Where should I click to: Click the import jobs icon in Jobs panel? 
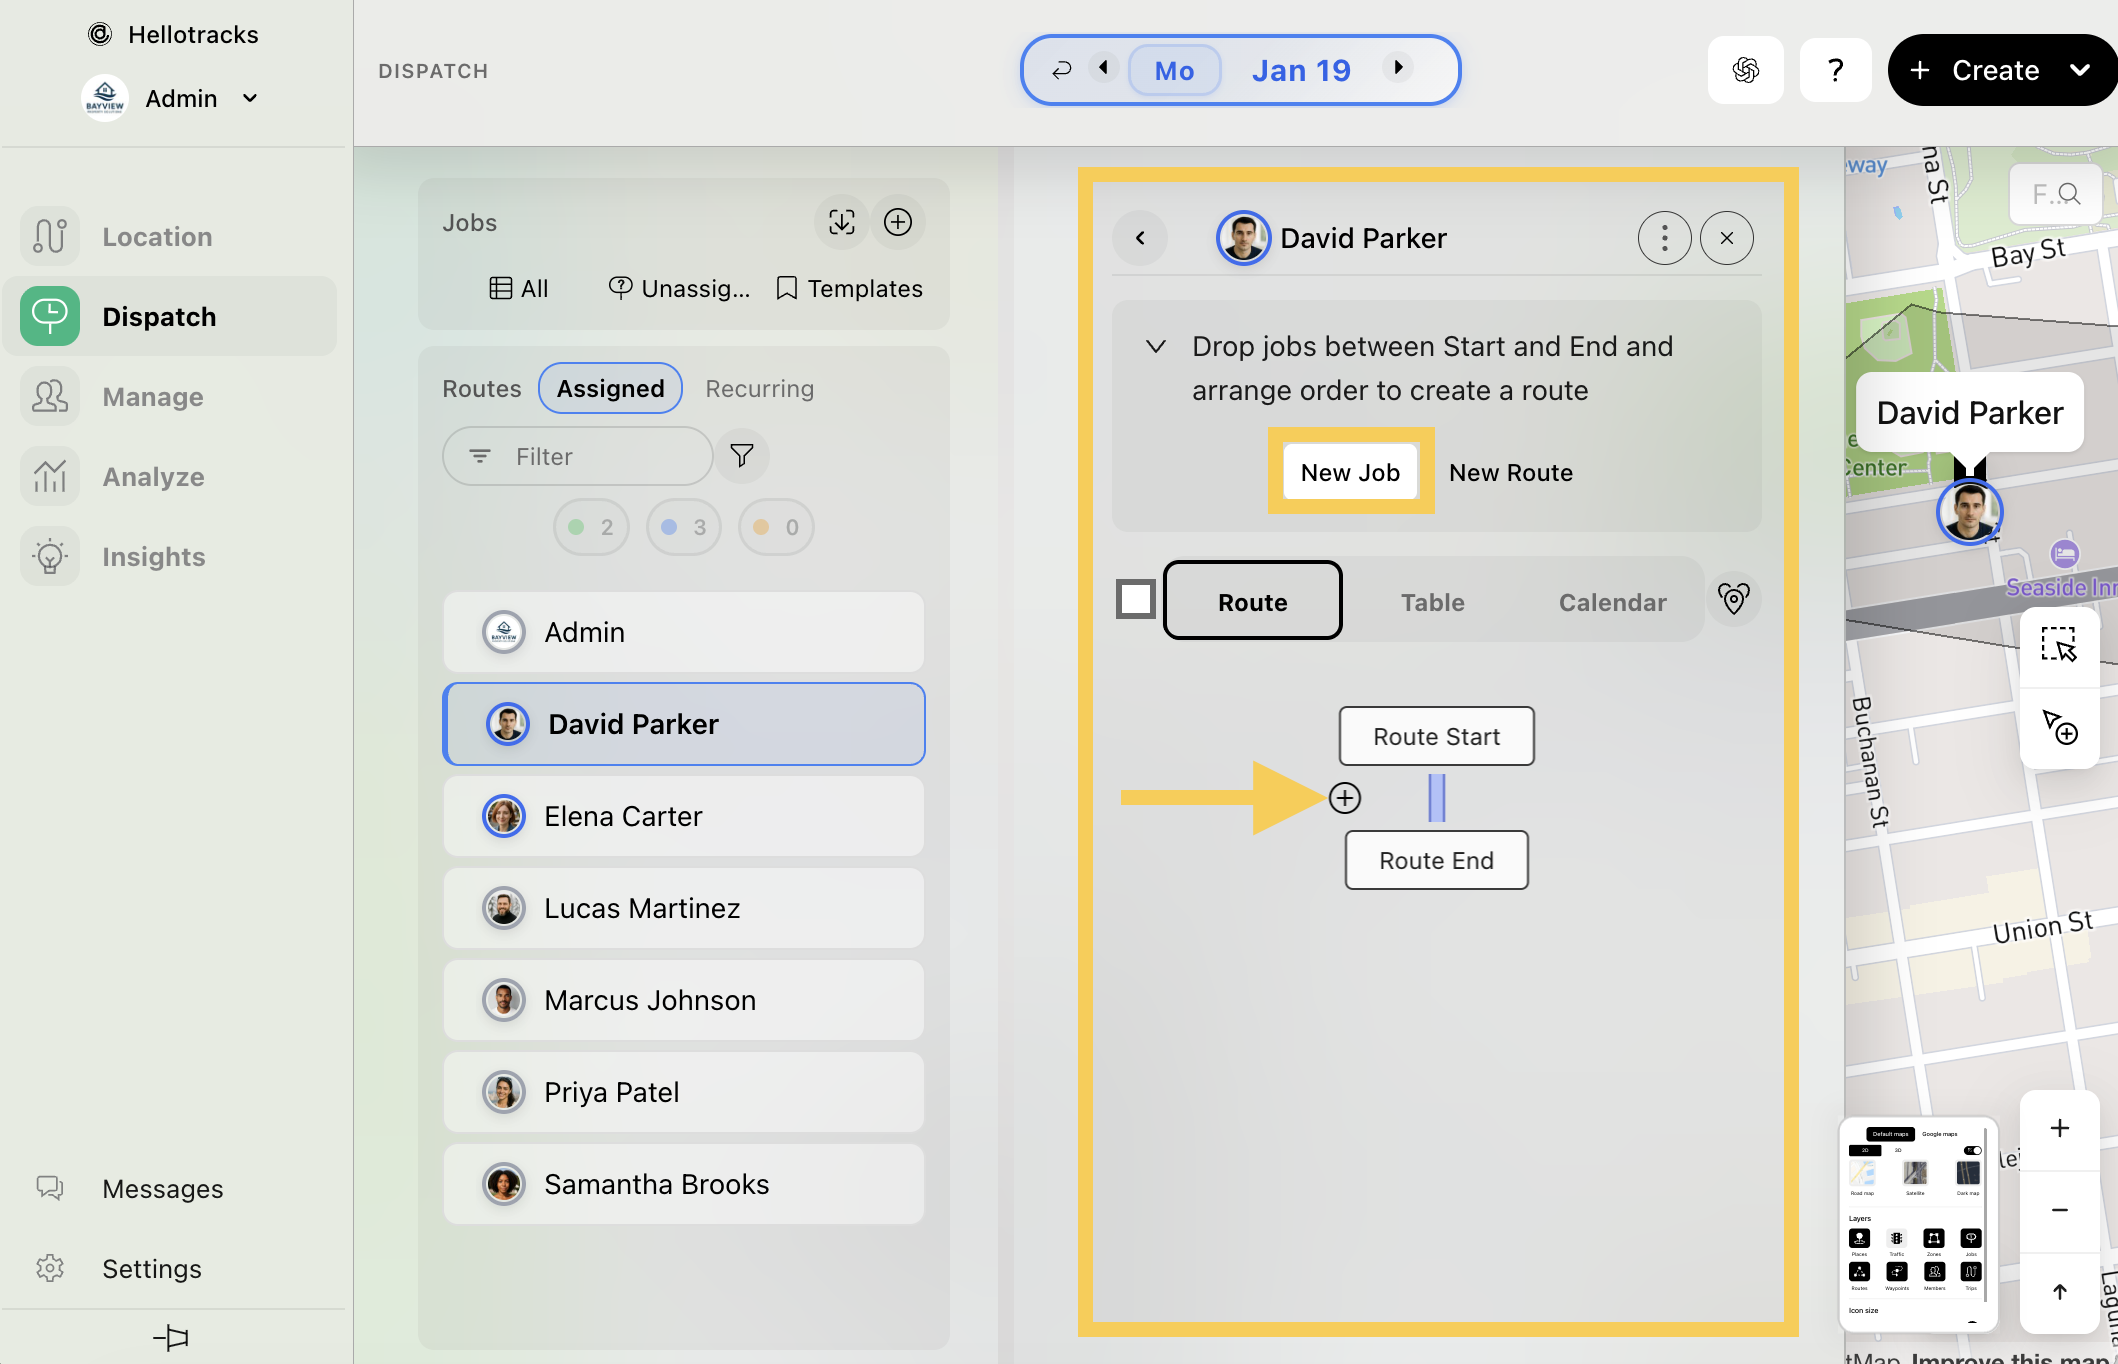tap(841, 222)
